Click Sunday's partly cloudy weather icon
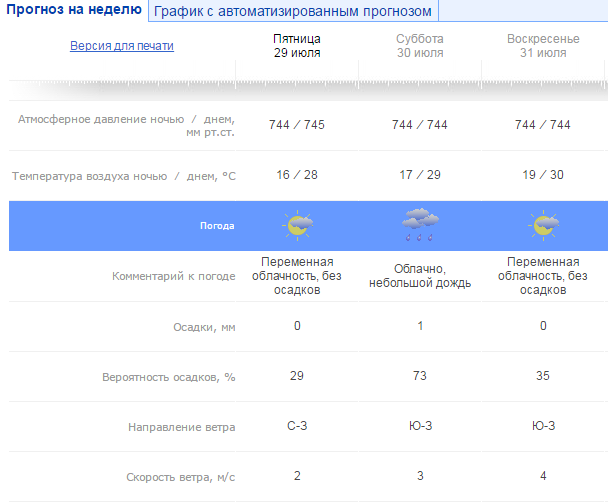Screen dimensions: 608x502 543,226
